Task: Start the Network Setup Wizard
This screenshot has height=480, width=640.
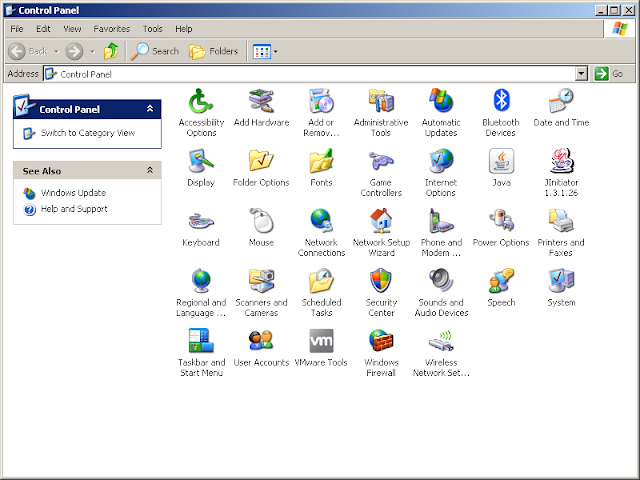Action: (x=381, y=232)
